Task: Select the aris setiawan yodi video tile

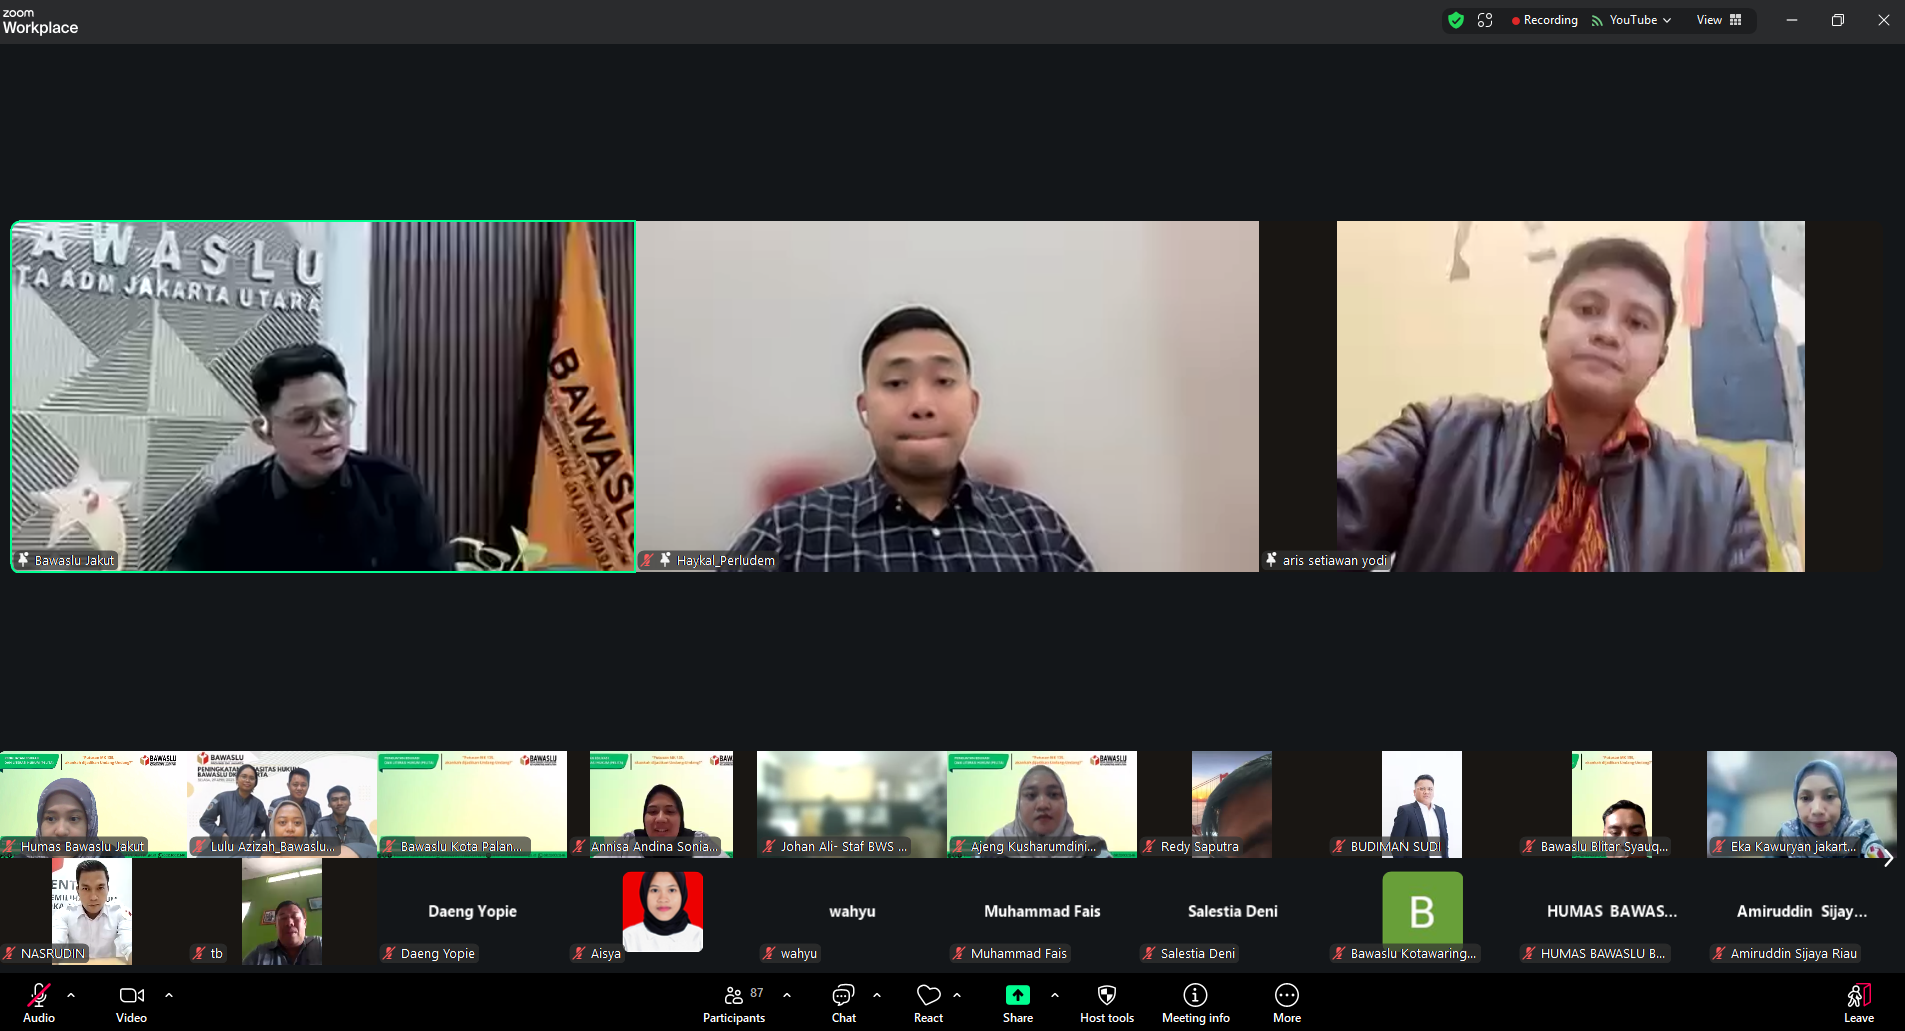Action: tap(1571, 396)
